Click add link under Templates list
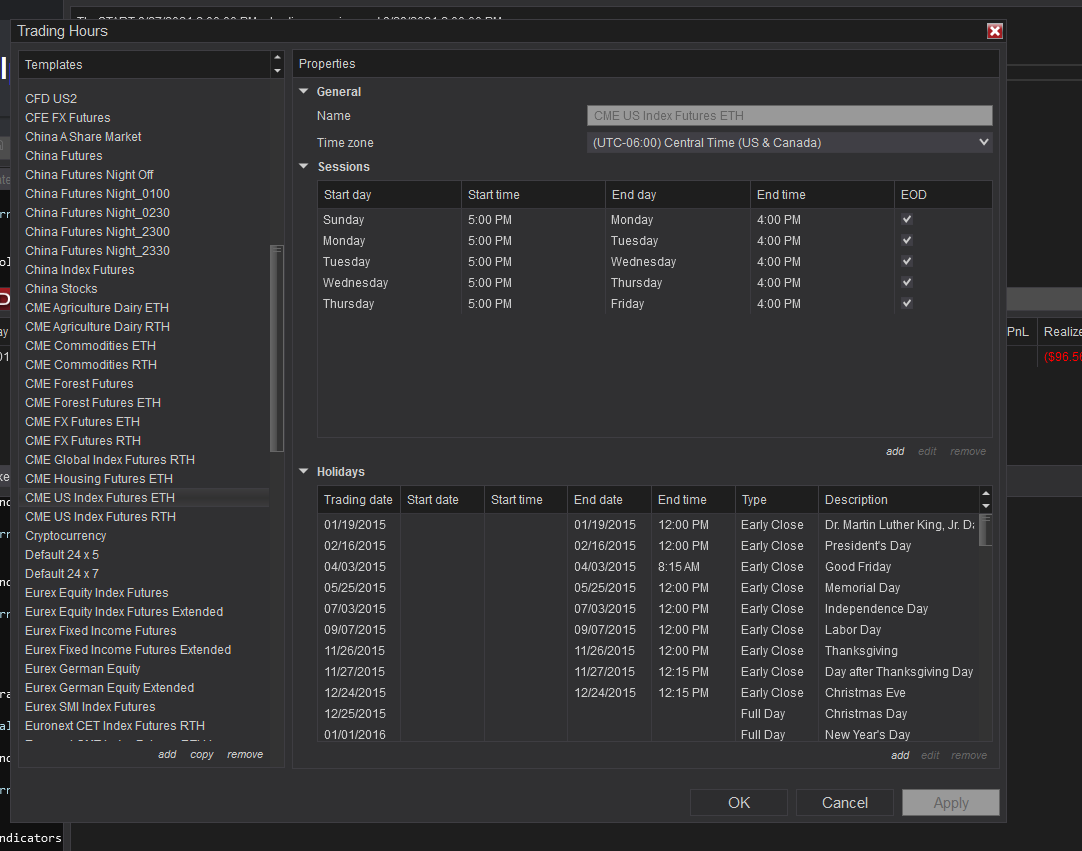Viewport: 1082px width, 851px height. click(x=167, y=755)
